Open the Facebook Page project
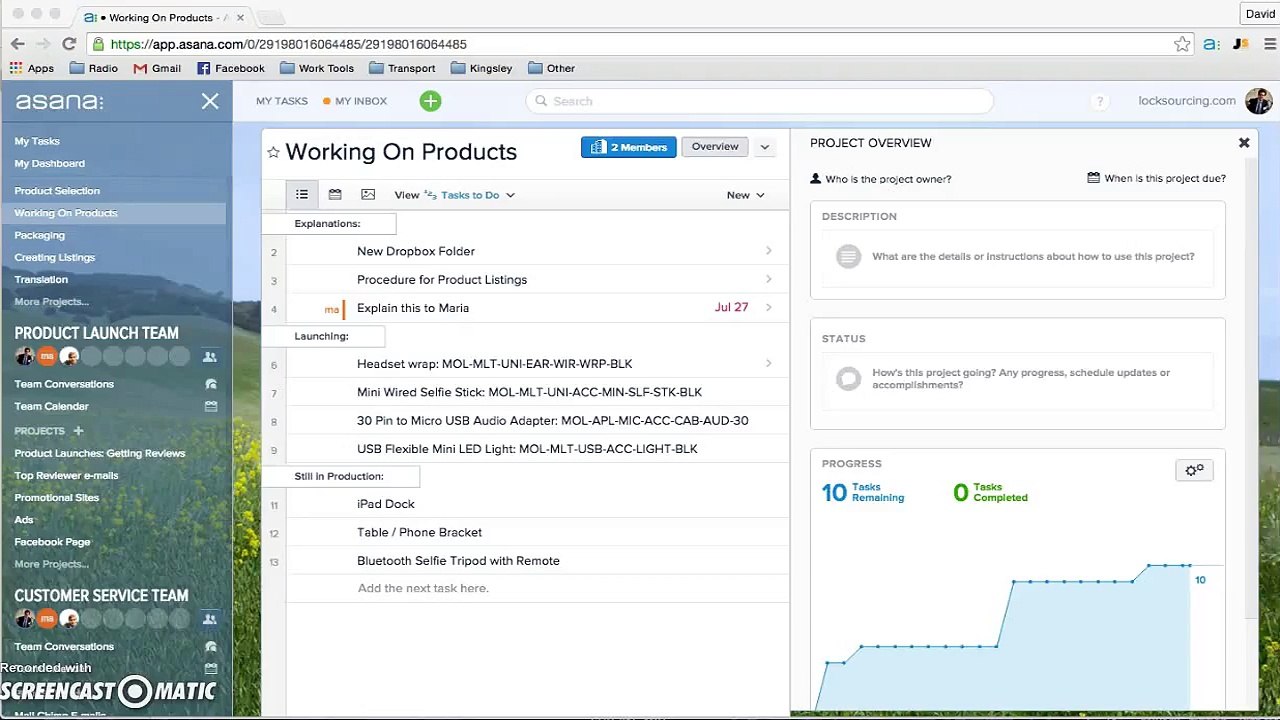This screenshot has height=720, width=1280. point(52,542)
